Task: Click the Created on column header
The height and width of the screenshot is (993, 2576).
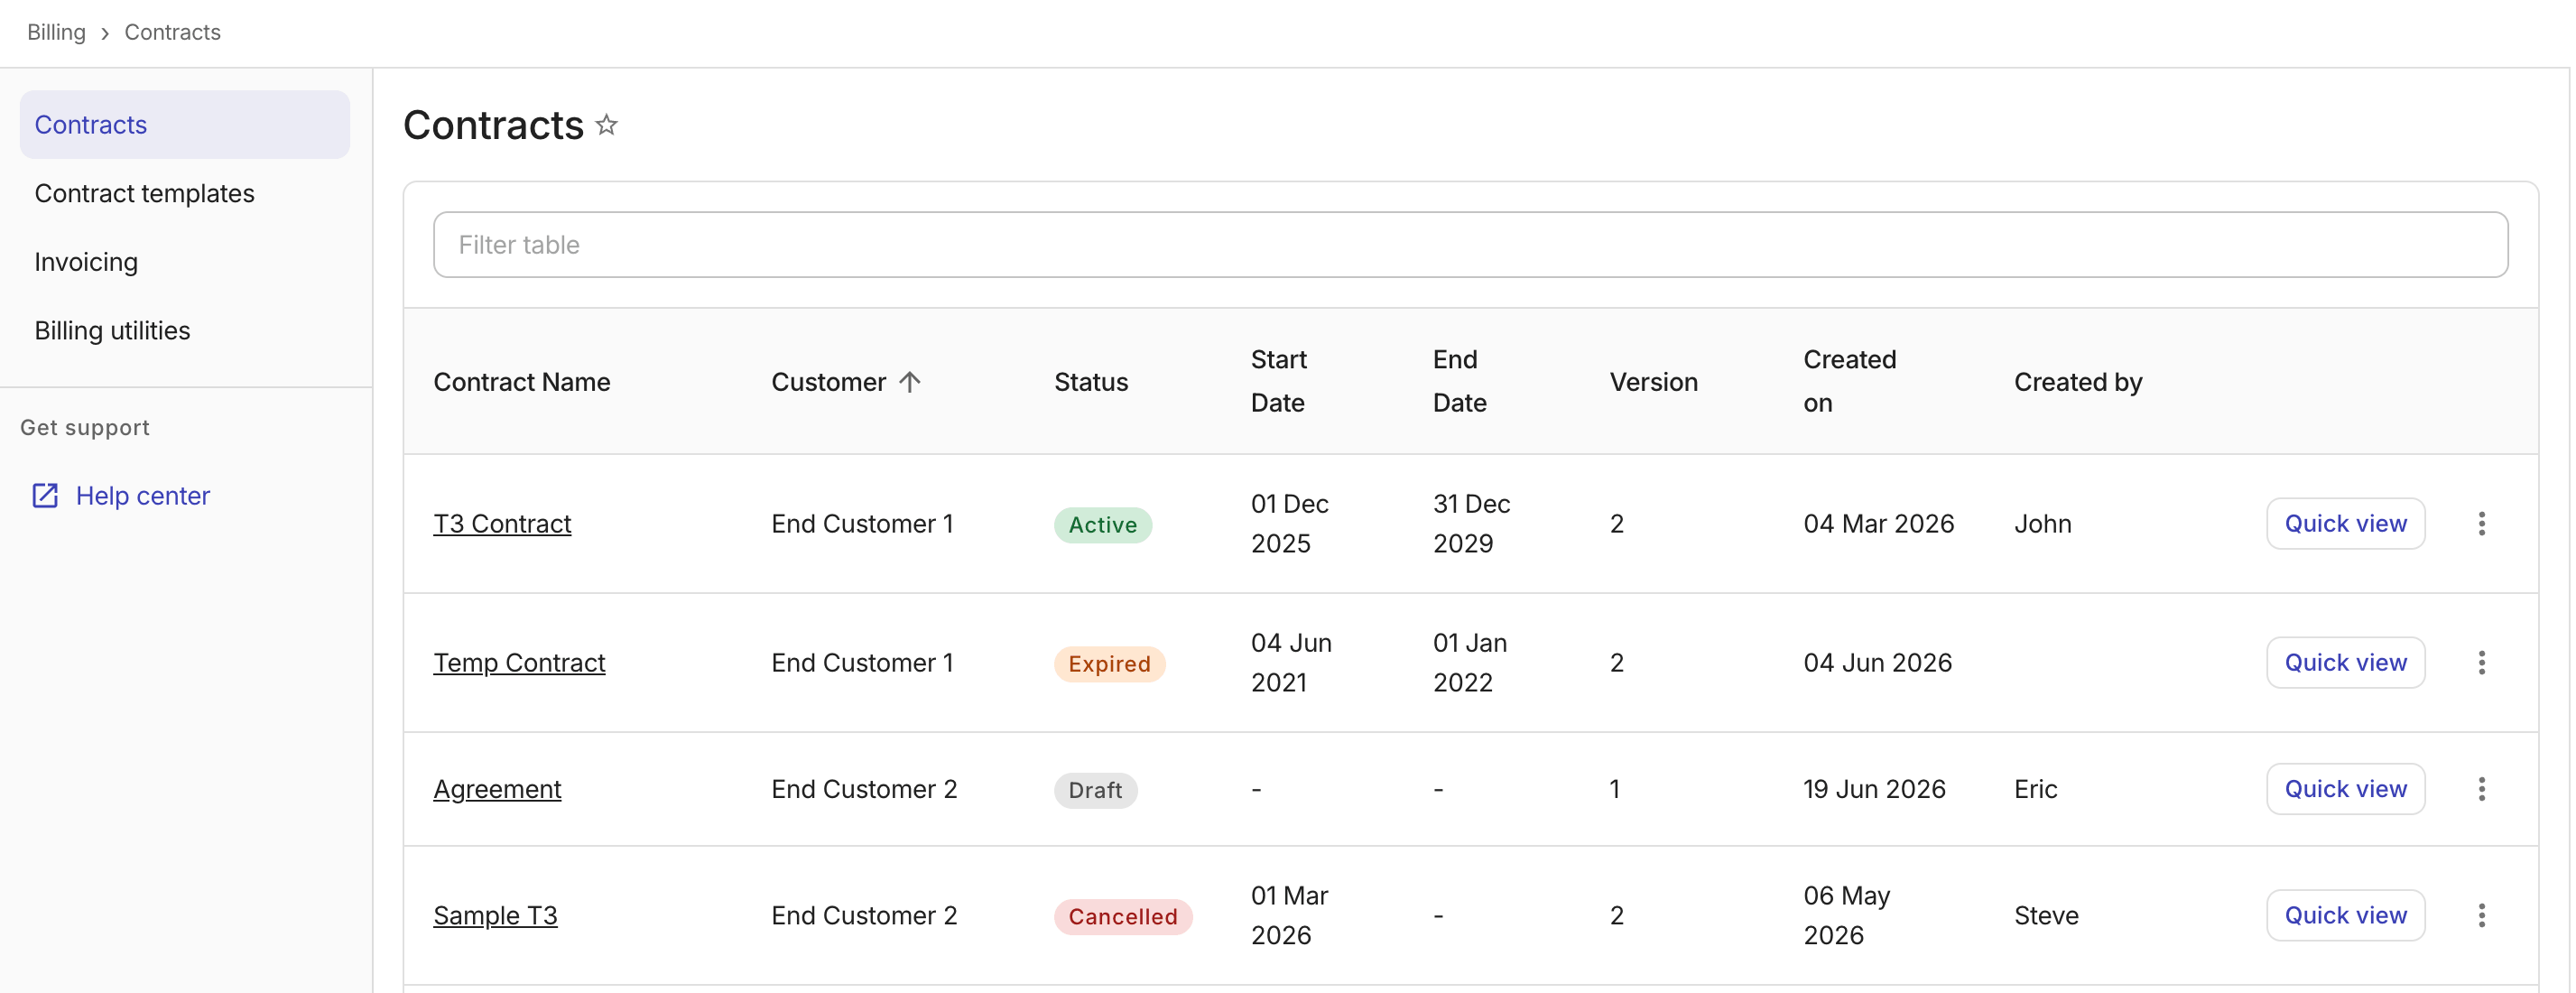Action: pos(1849,381)
